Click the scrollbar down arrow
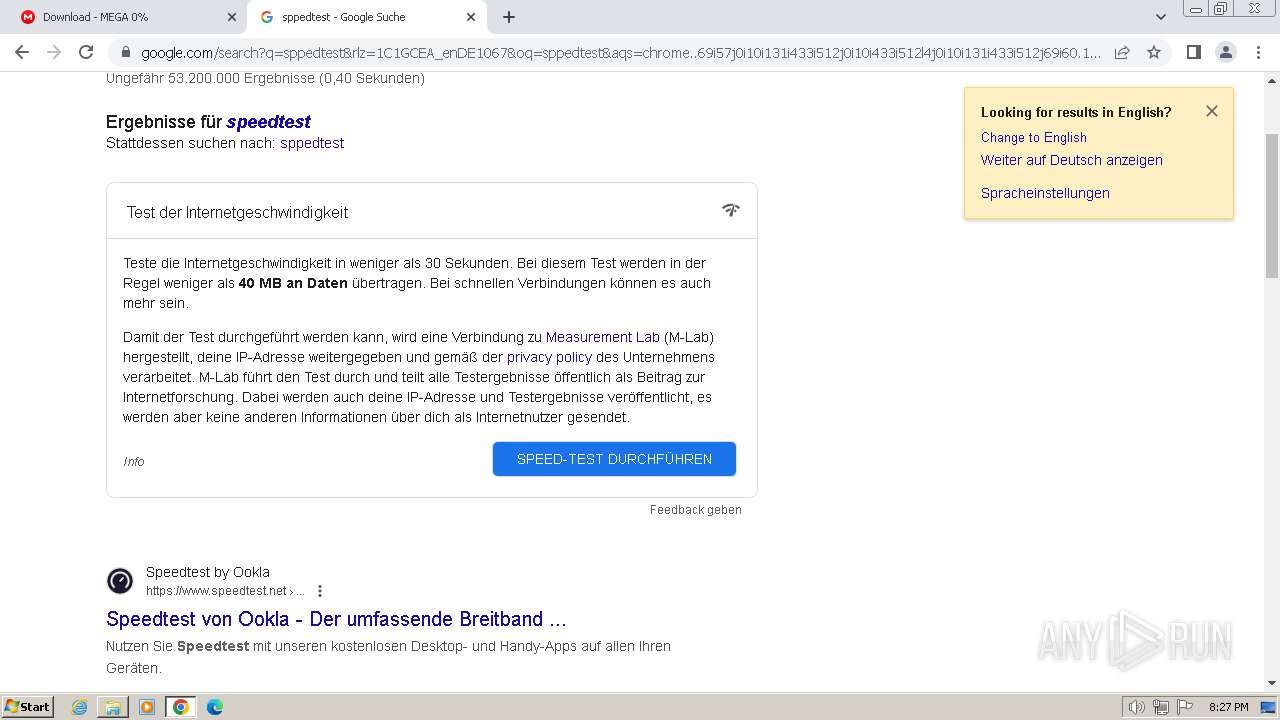1280x720 pixels. tap(1272, 684)
